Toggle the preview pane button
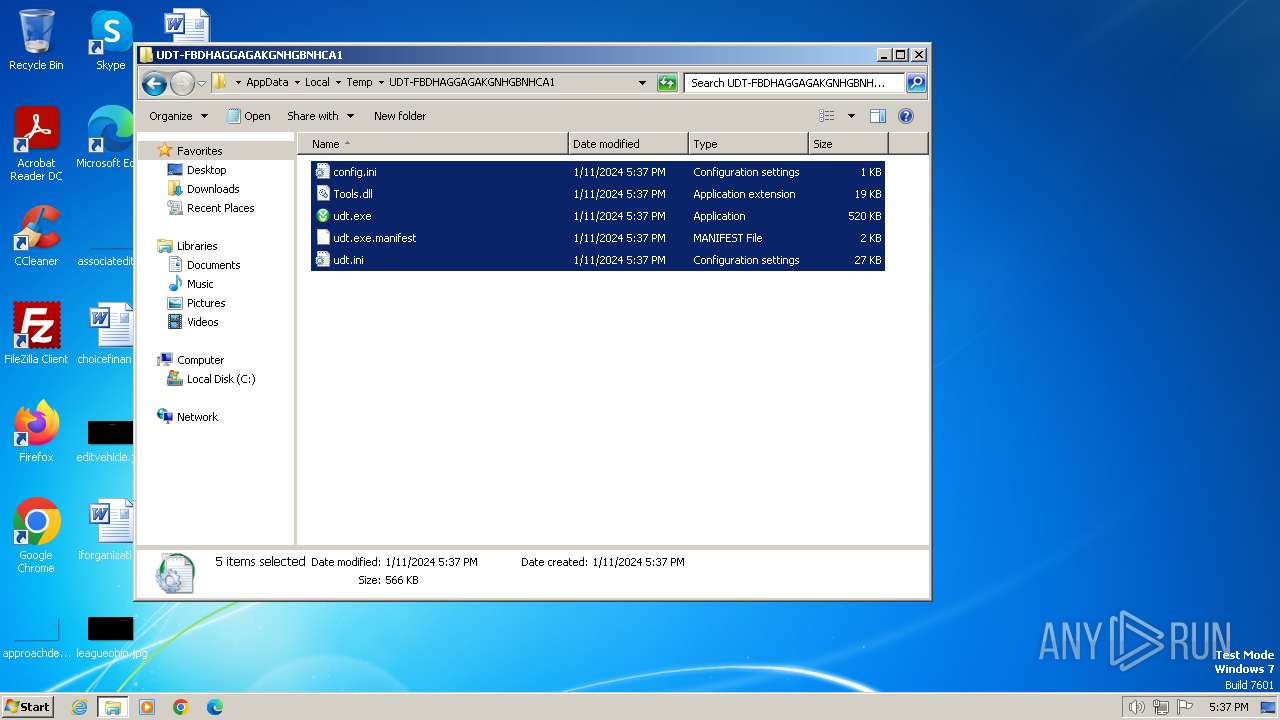The width and height of the screenshot is (1280, 720). point(878,116)
